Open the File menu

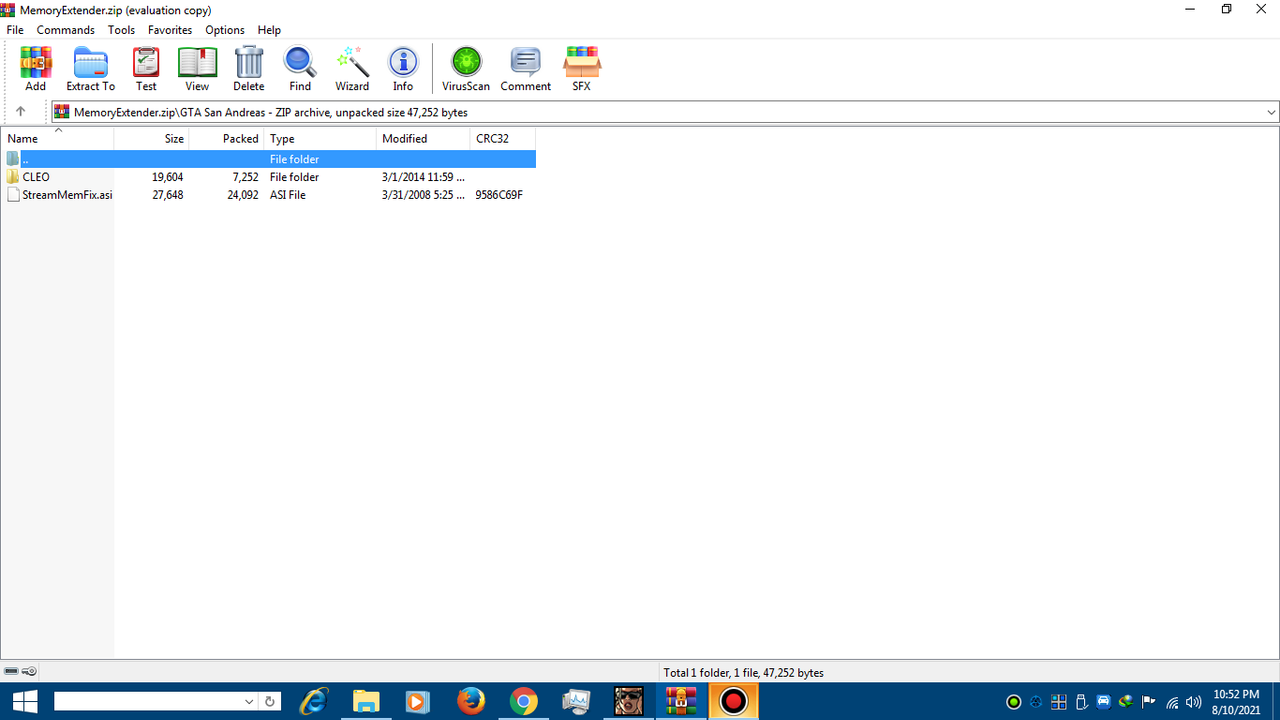(15, 30)
